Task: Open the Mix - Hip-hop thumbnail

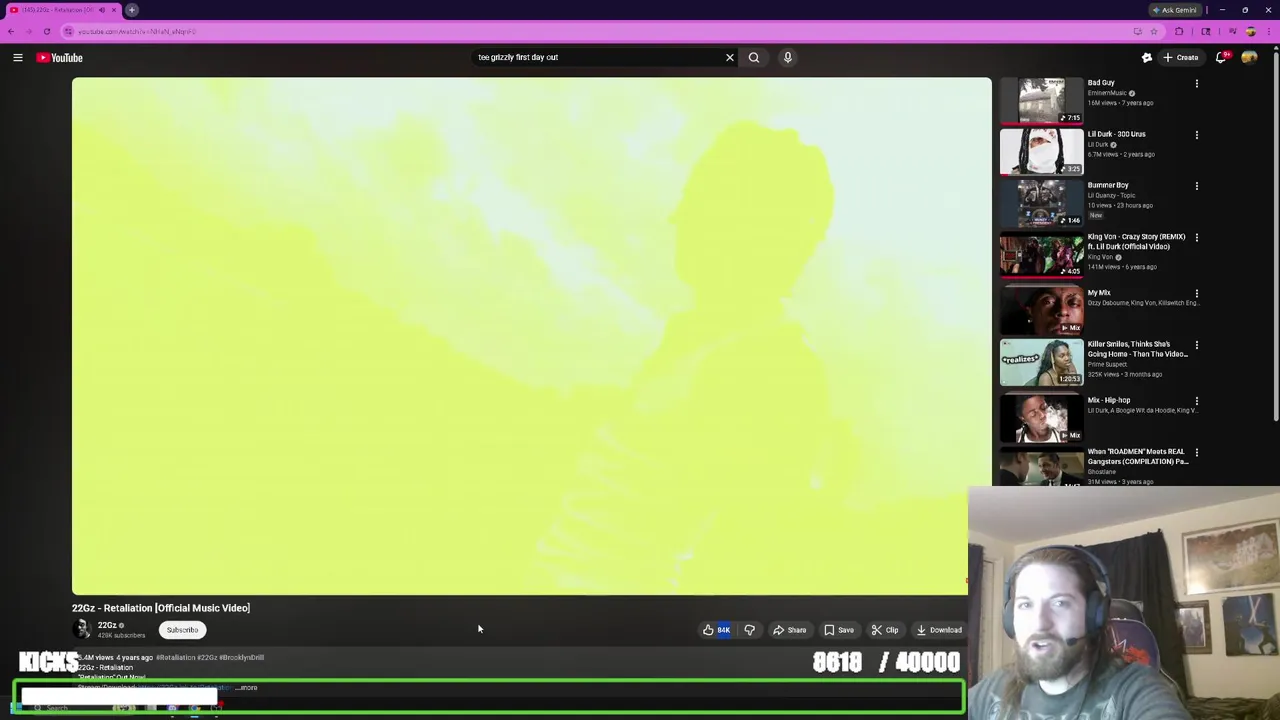Action: pyautogui.click(x=1041, y=418)
